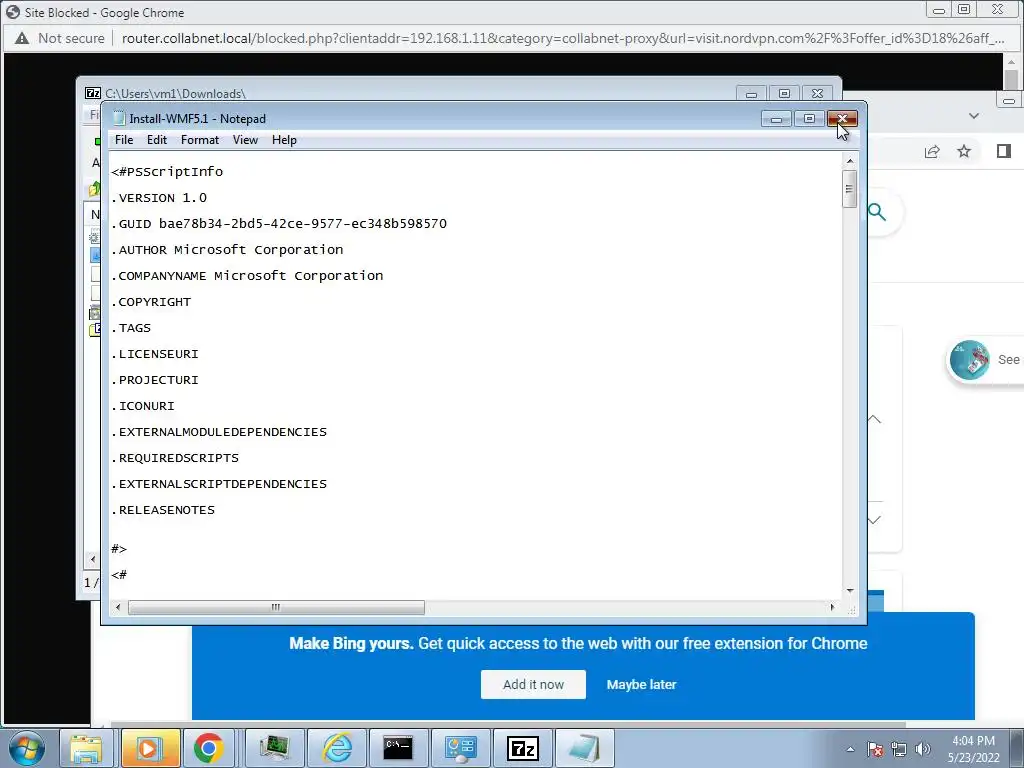Open Google Chrome from the taskbar
The image size is (1024, 768).
point(208,748)
